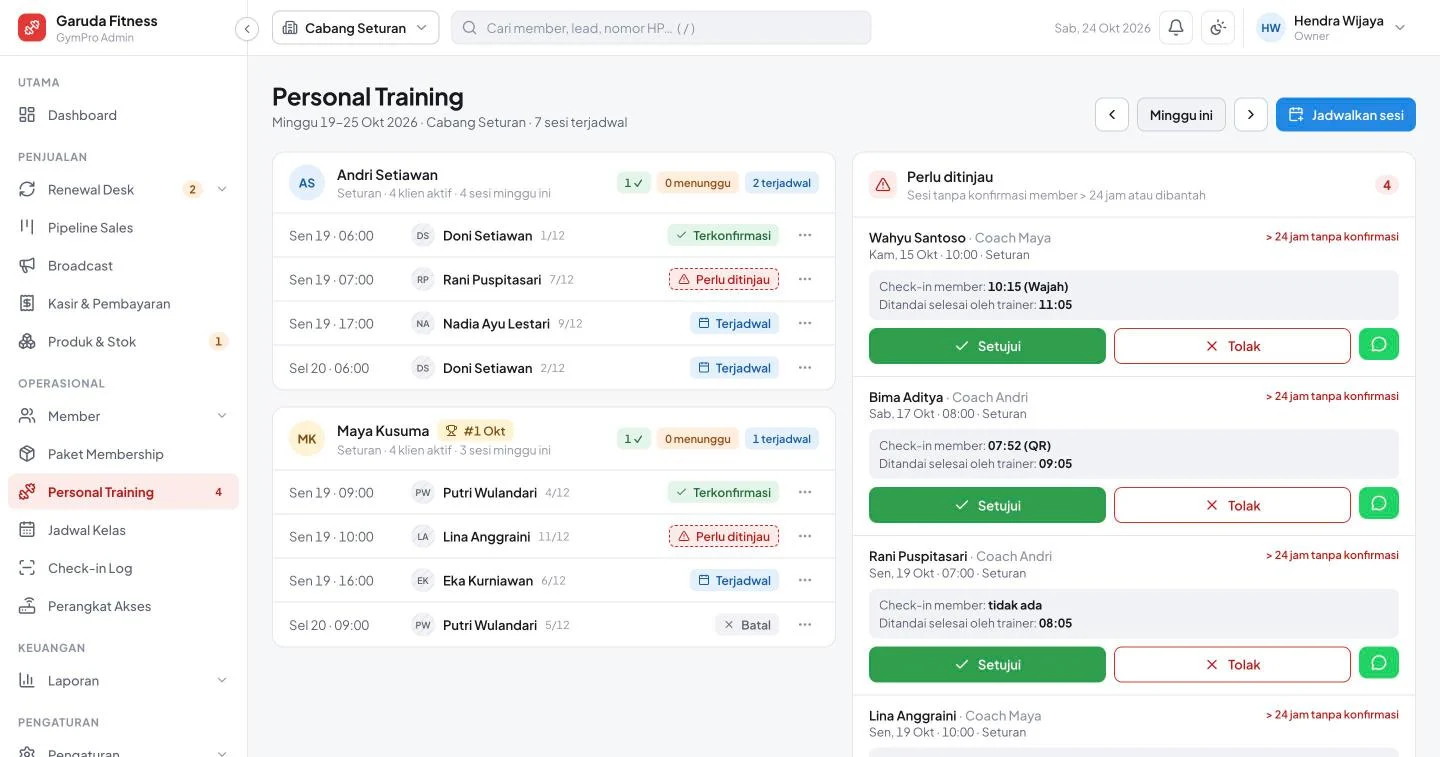Click Andri Setiawan's 2 terjadwal chip
Viewport: 1440px width, 757px height.
point(782,183)
